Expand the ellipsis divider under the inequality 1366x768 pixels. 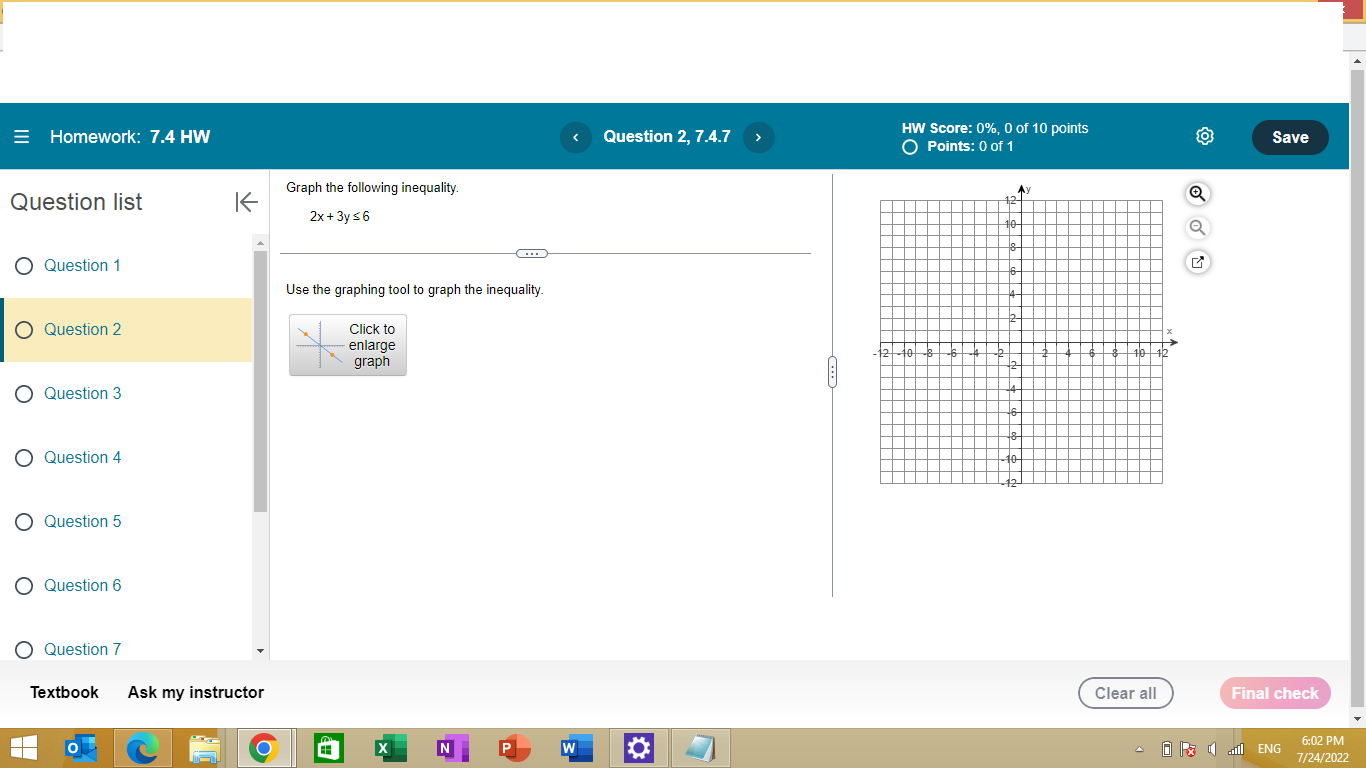tap(532, 253)
